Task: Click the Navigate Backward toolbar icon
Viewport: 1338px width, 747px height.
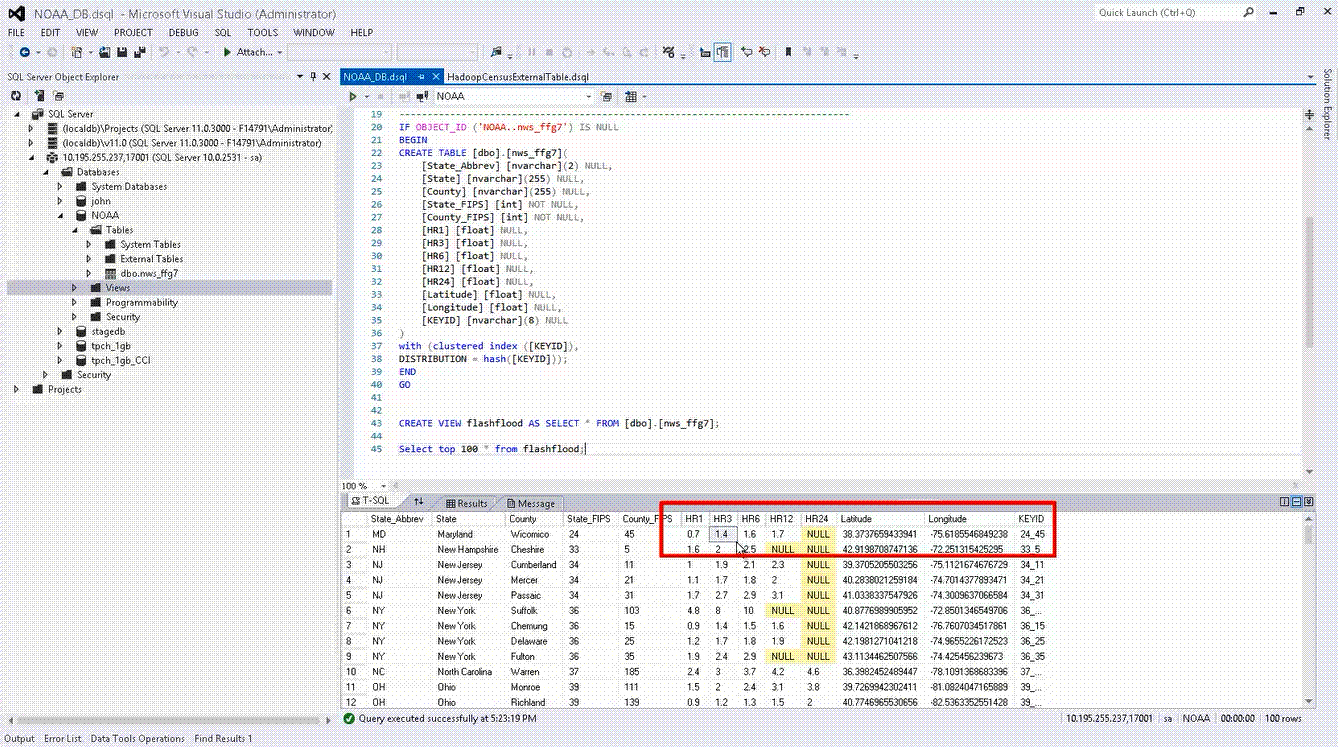Action: pyautogui.click(x=24, y=52)
